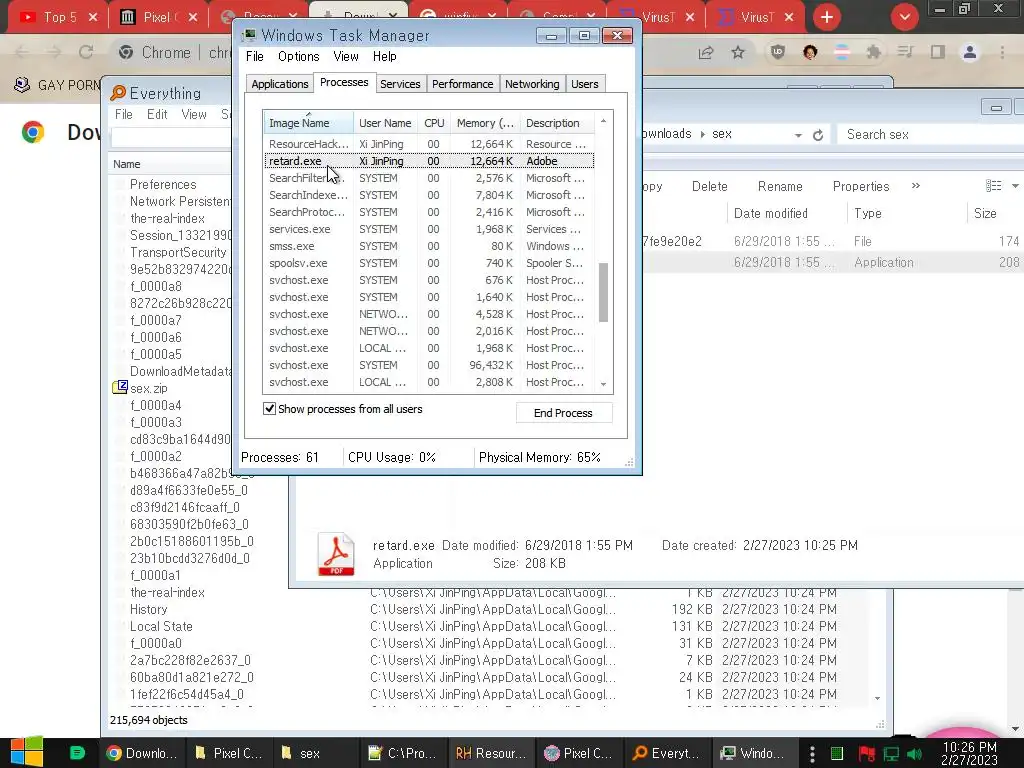1024x768 pixels.
Task: Open Chrome's tab search chevron button
Action: pos(904,17)
